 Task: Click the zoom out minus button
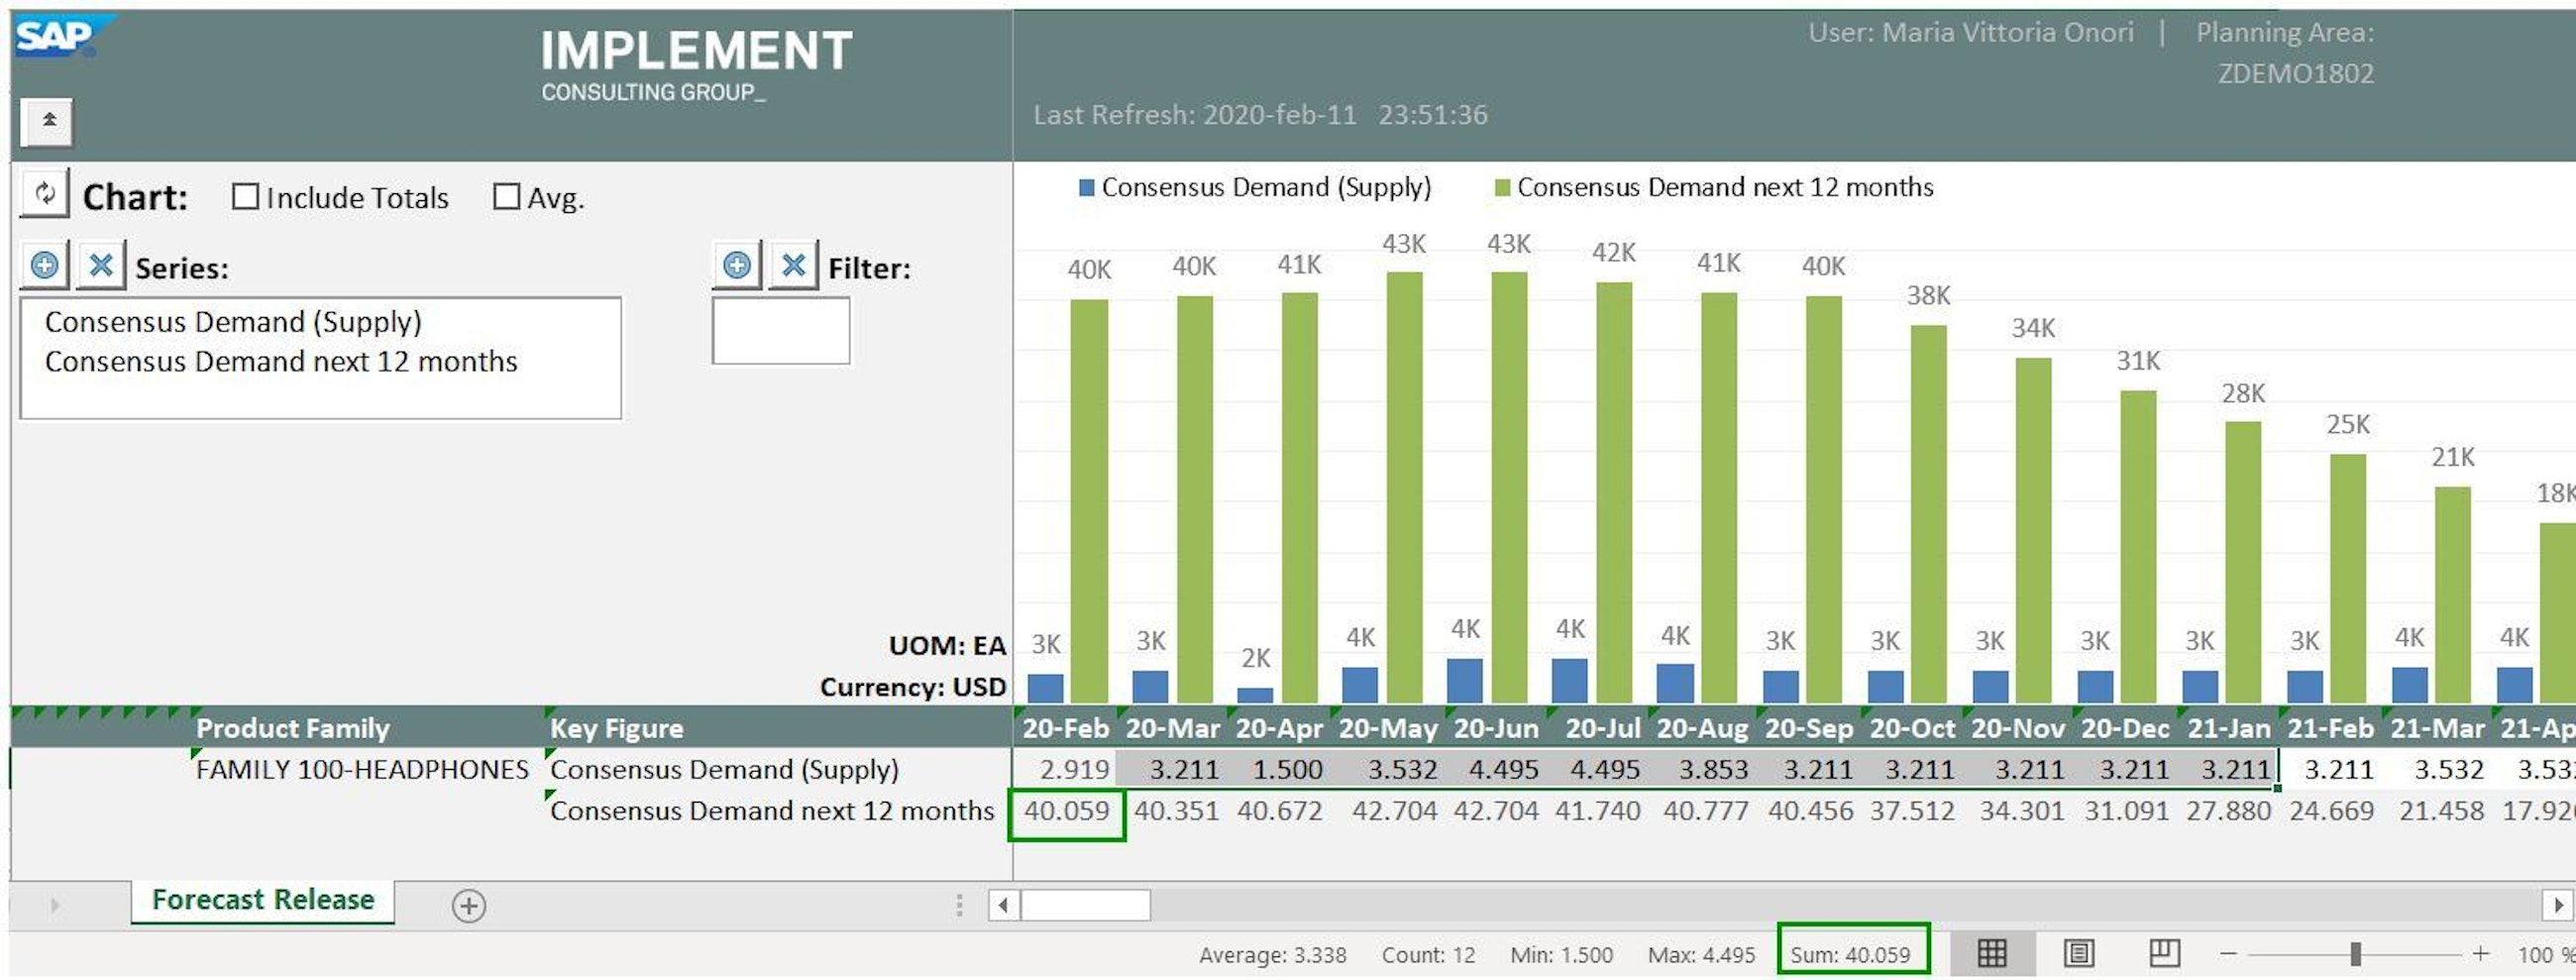click(2228, 954)
